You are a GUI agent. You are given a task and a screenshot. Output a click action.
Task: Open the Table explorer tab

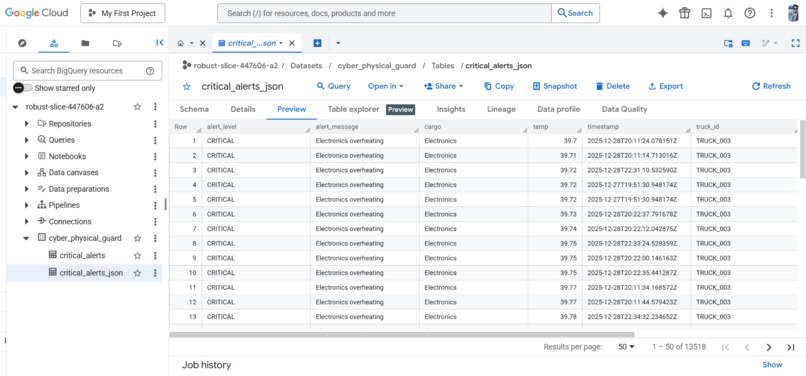point(354,109)
